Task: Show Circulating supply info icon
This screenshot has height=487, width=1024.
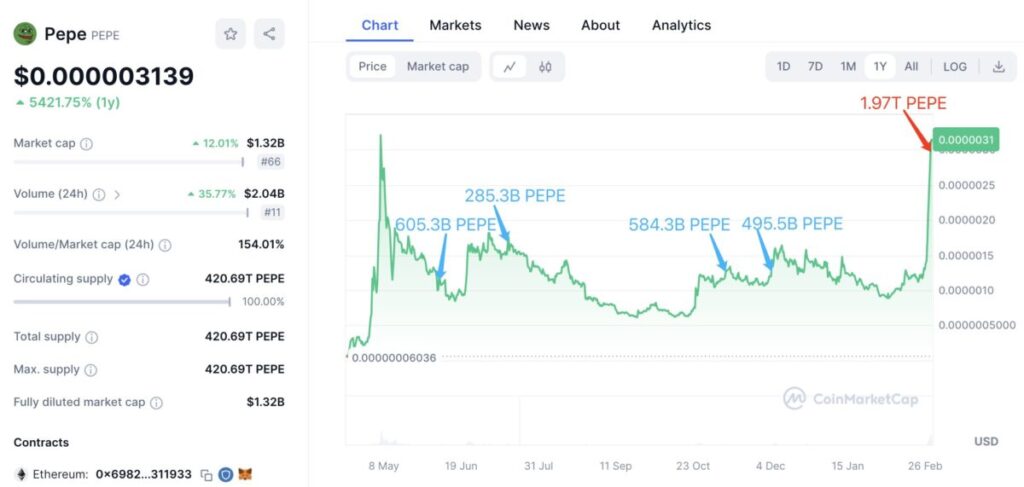Action: click(x=143, y=280)
